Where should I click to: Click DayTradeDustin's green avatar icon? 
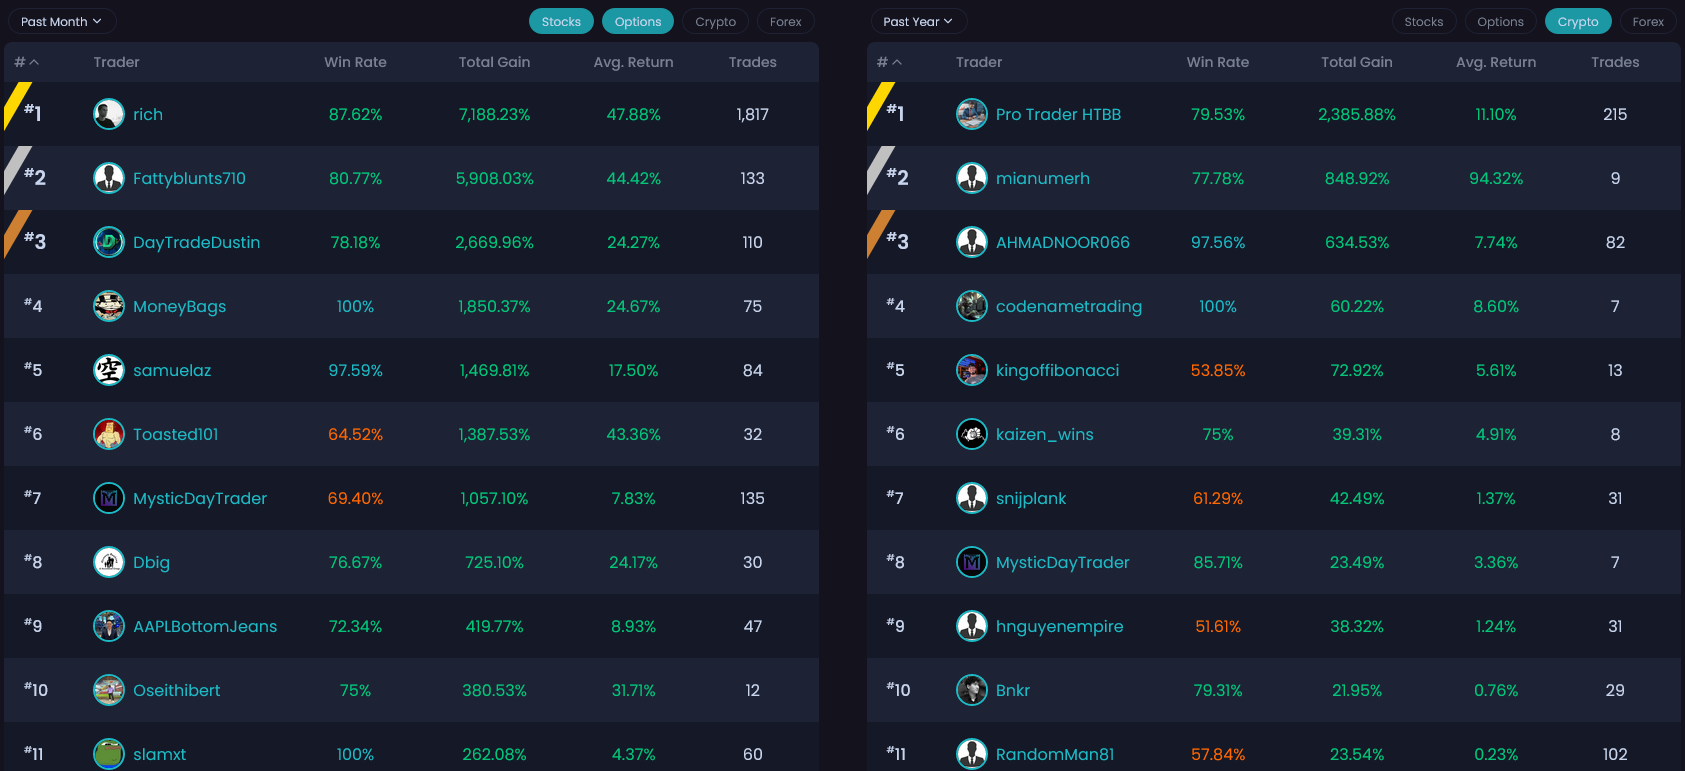(x=109, y=242)
